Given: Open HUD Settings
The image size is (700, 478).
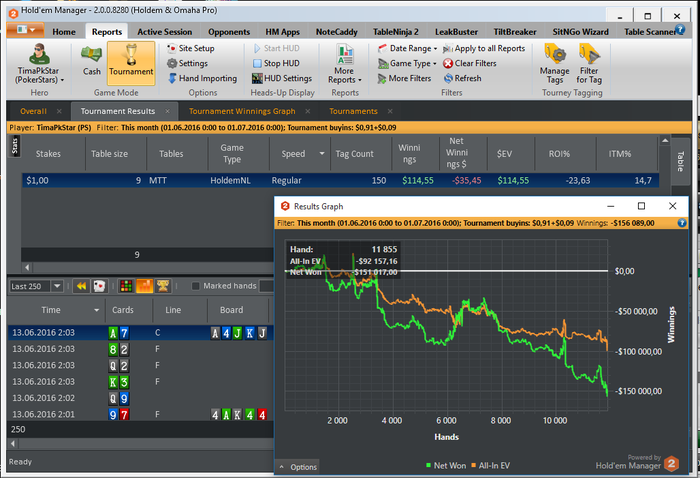Looking at the screenshot, I should pyautogui.click(x=282, y=79).
